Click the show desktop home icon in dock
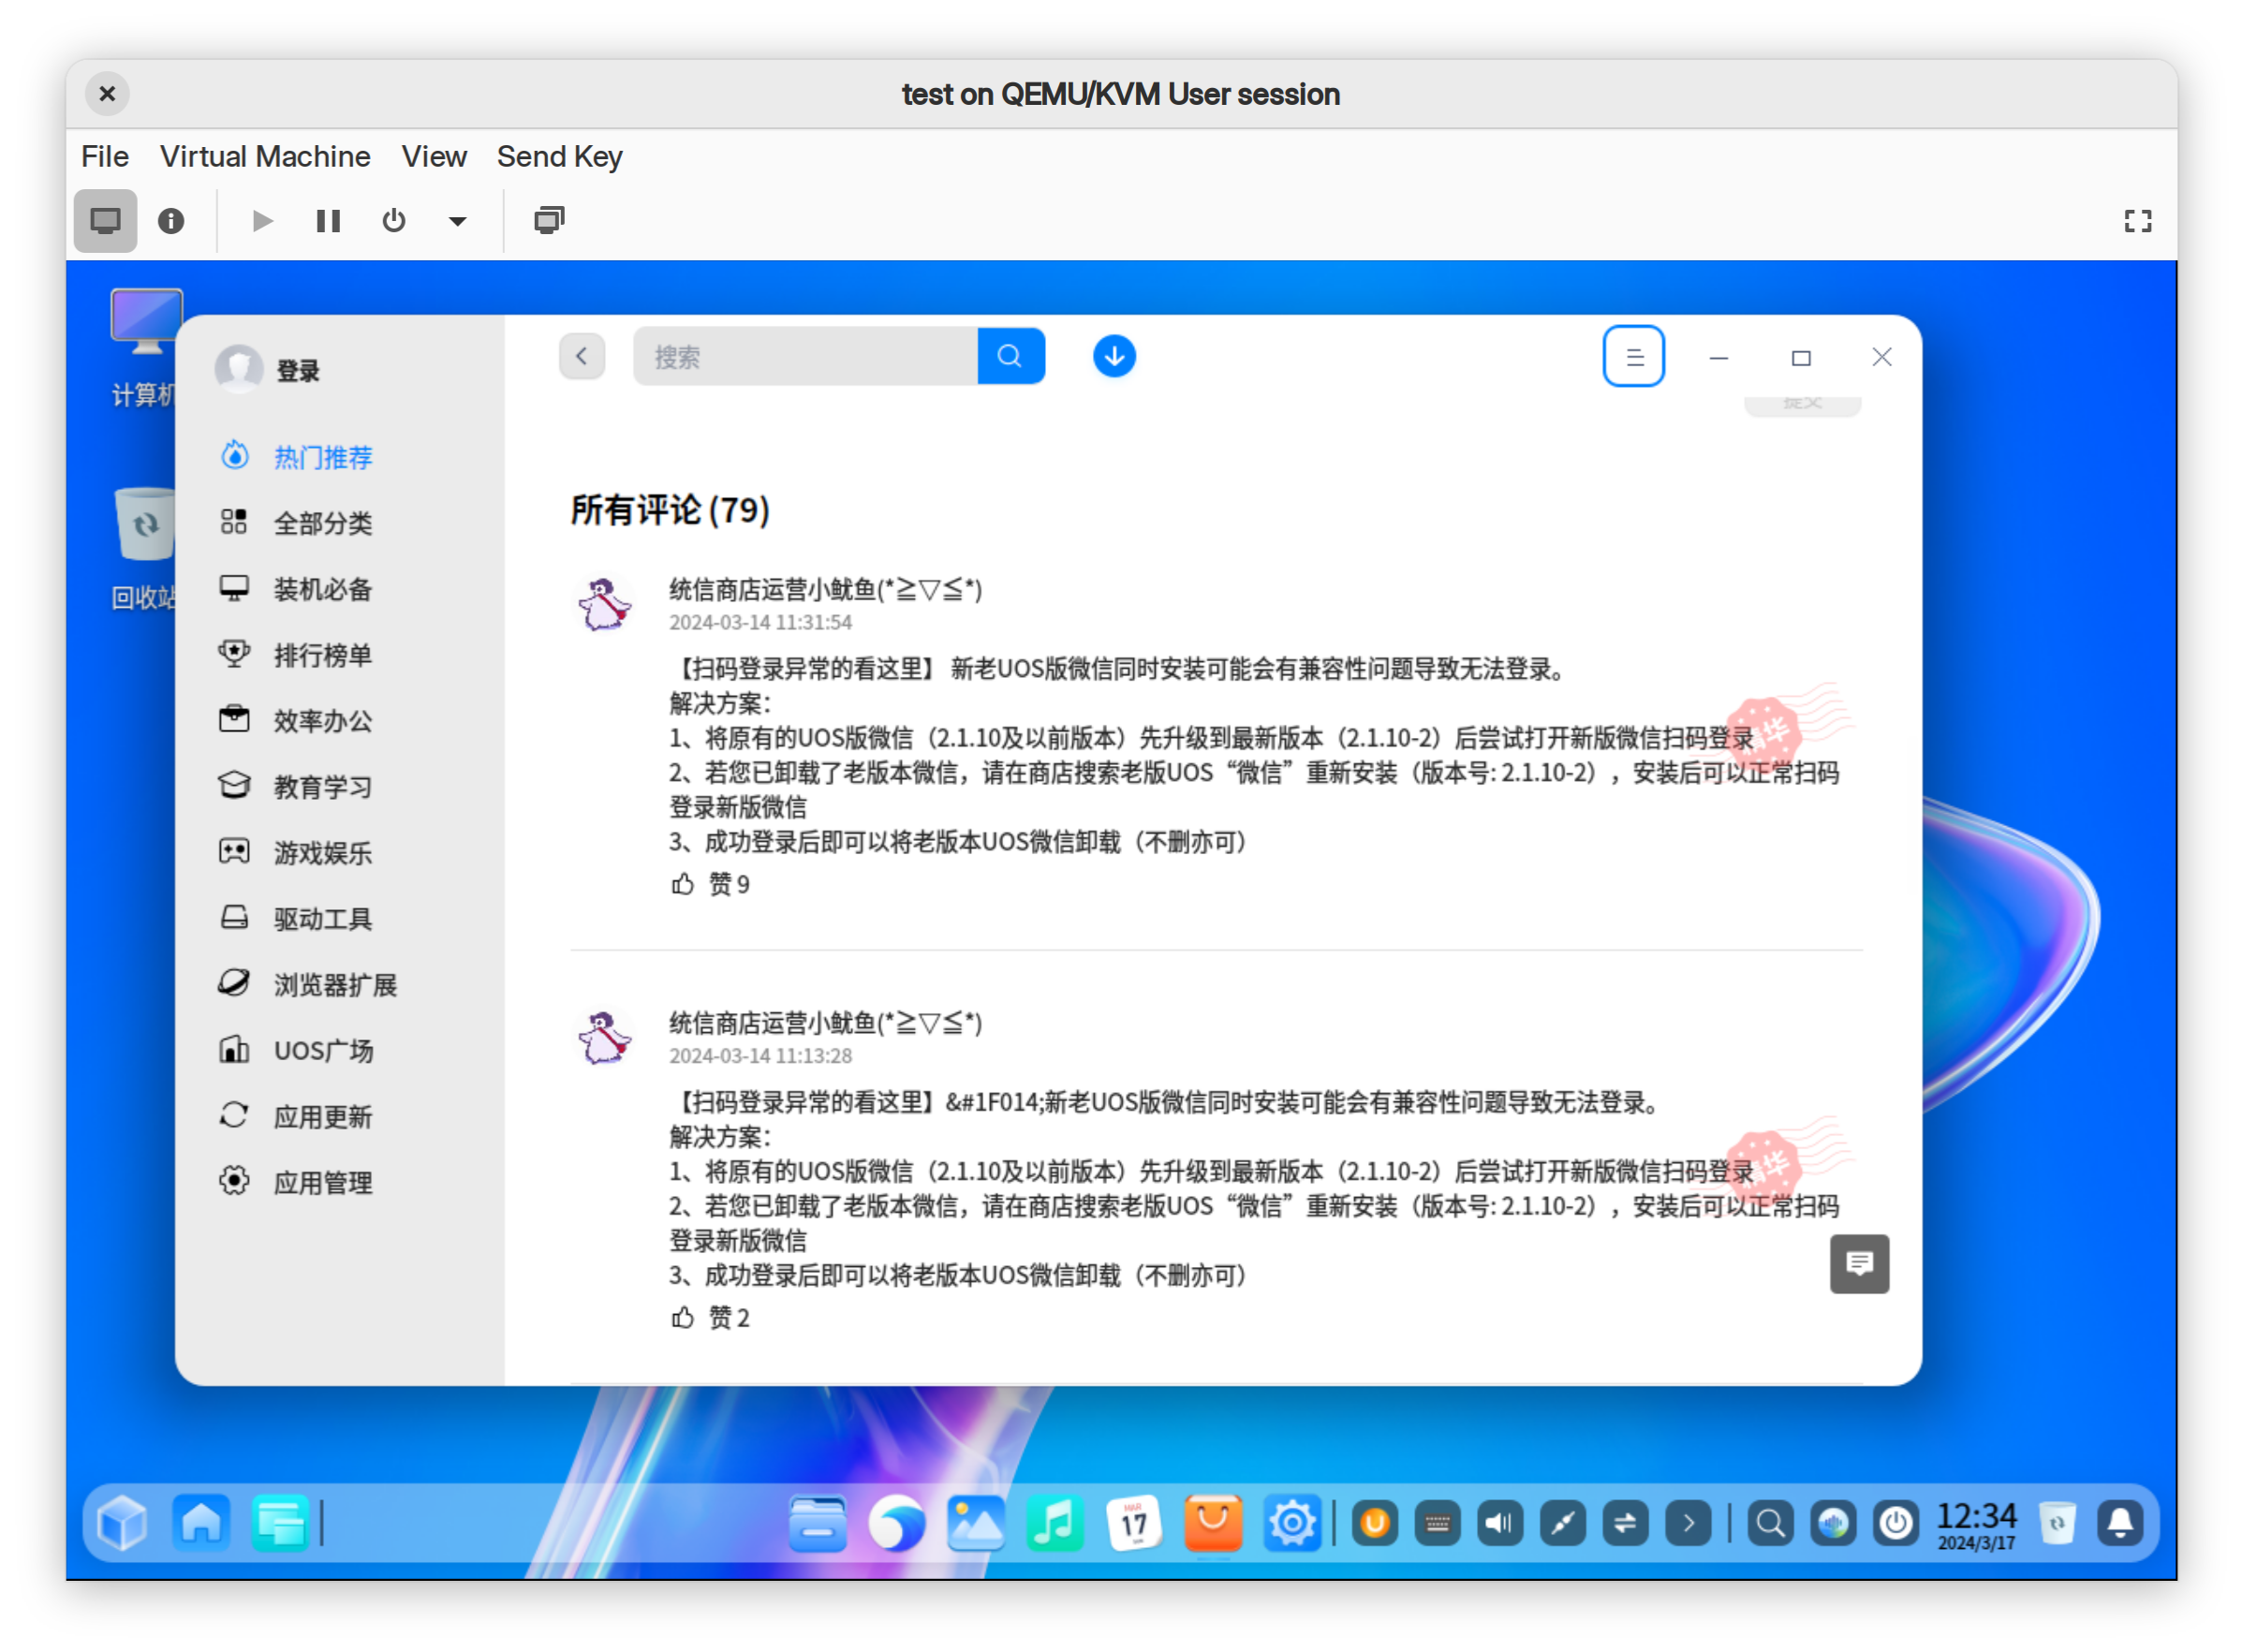The image size is (2242, 1652). point(201,1523)
